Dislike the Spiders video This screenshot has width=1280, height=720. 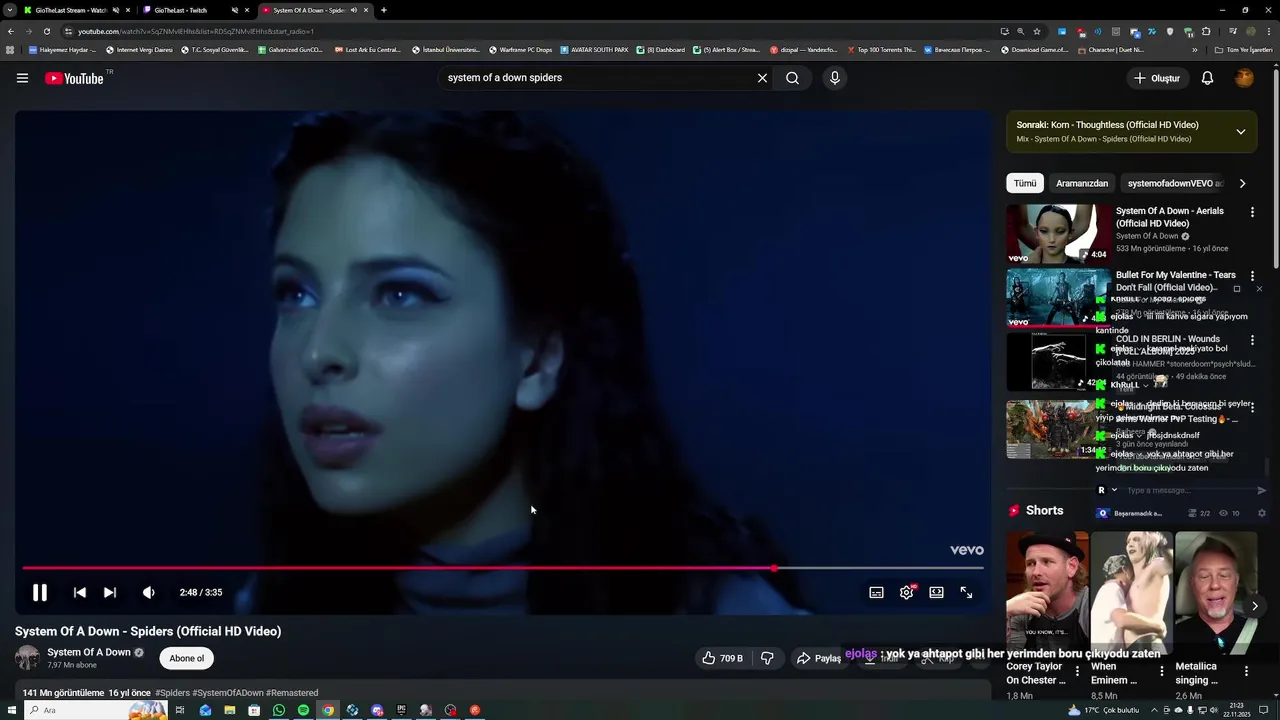pyautogui.click(x=767, y=658)
